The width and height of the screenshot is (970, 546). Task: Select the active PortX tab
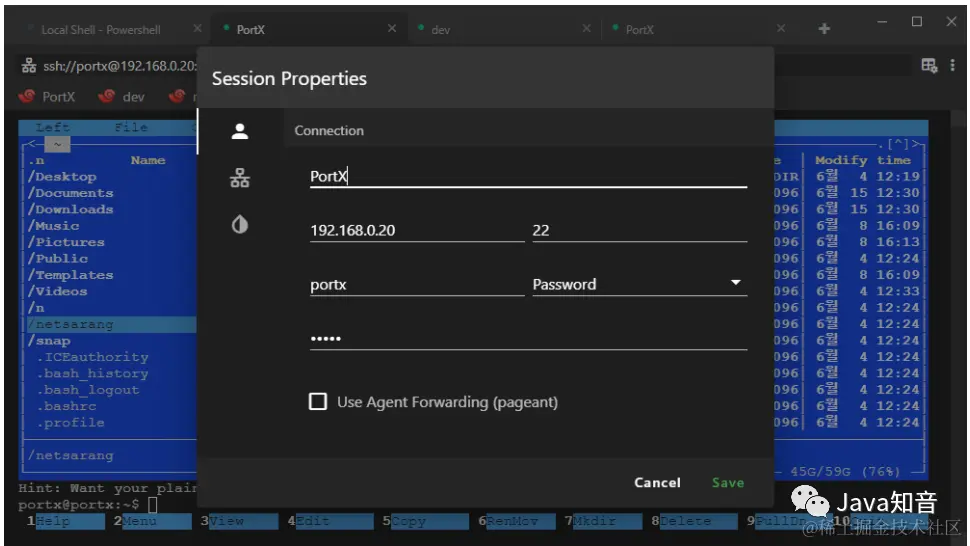tap(251, 30)
